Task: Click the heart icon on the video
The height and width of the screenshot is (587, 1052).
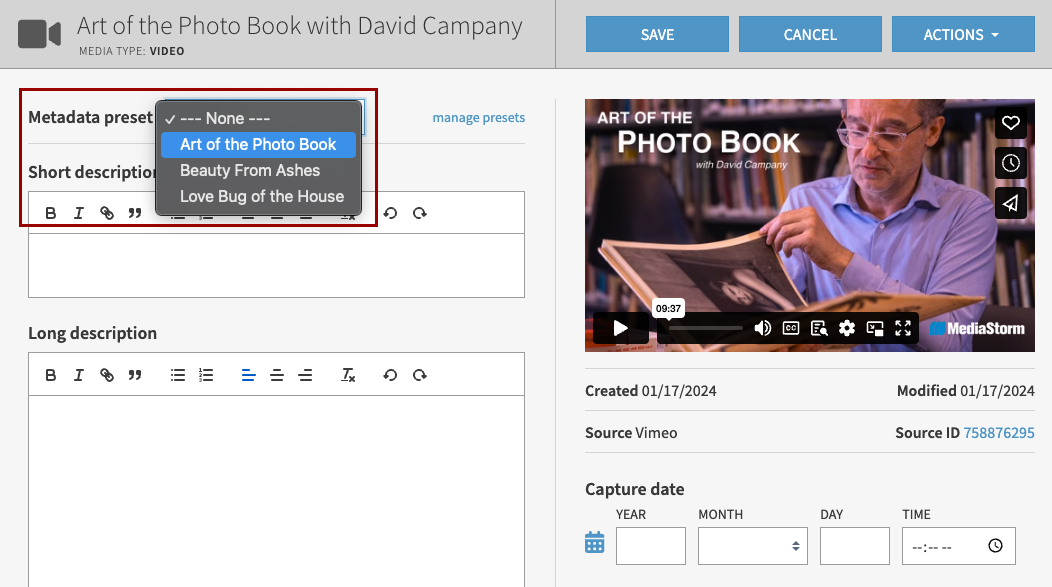Action: 1011,123
